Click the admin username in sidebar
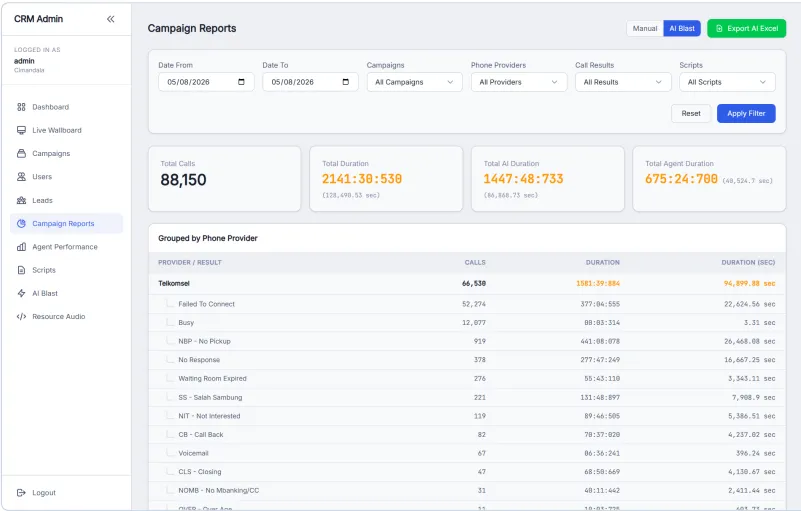This screenshot has height=511, width=801. [24, 61]
